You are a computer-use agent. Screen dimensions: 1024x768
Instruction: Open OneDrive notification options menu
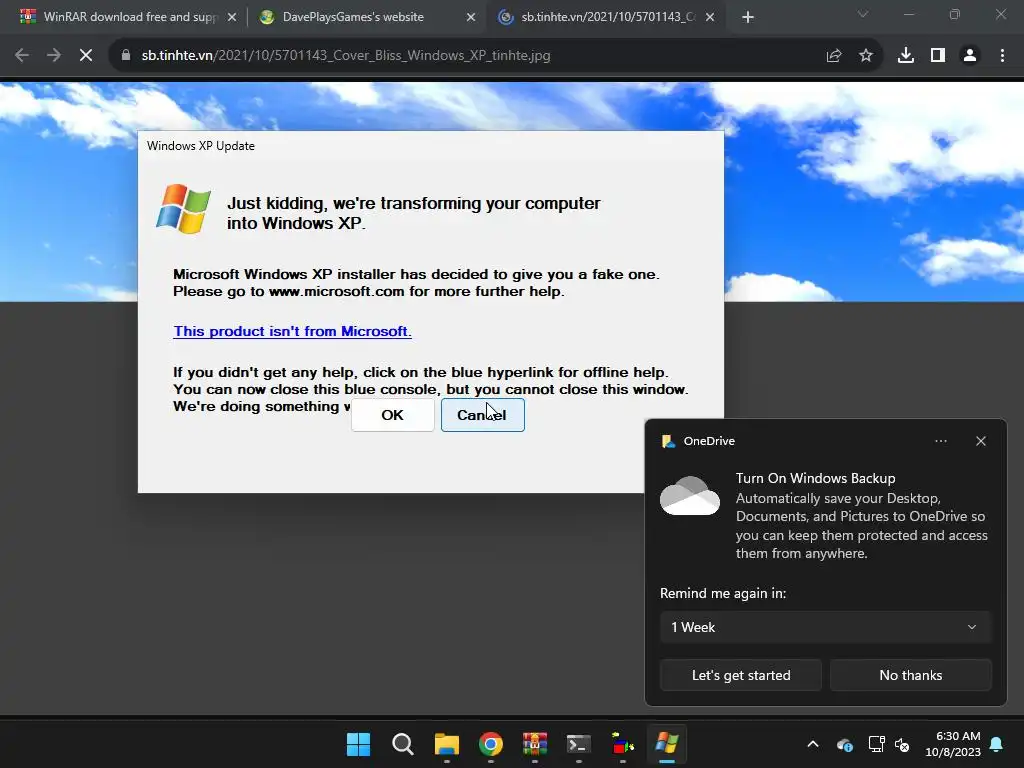pos(941,441)
